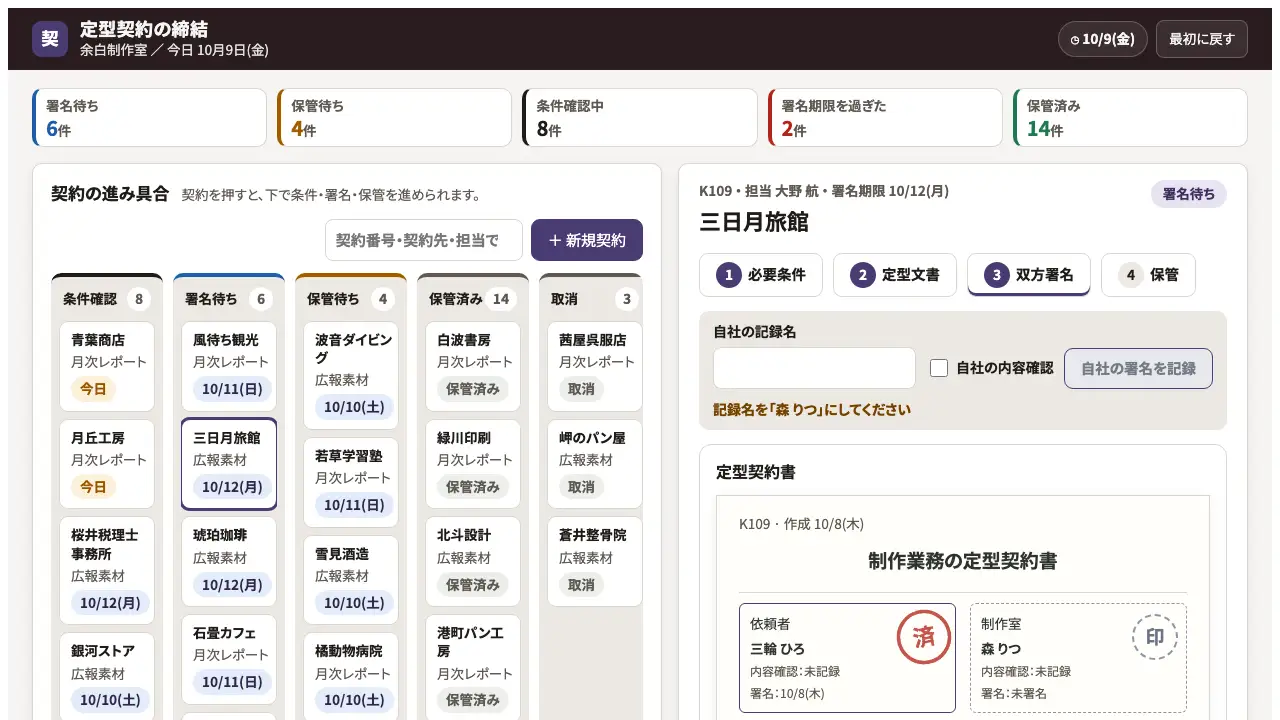The height and width of the screenshot is (720, 1280).
Task: Select the 銀河ストア card
Action: pos(107,677)
